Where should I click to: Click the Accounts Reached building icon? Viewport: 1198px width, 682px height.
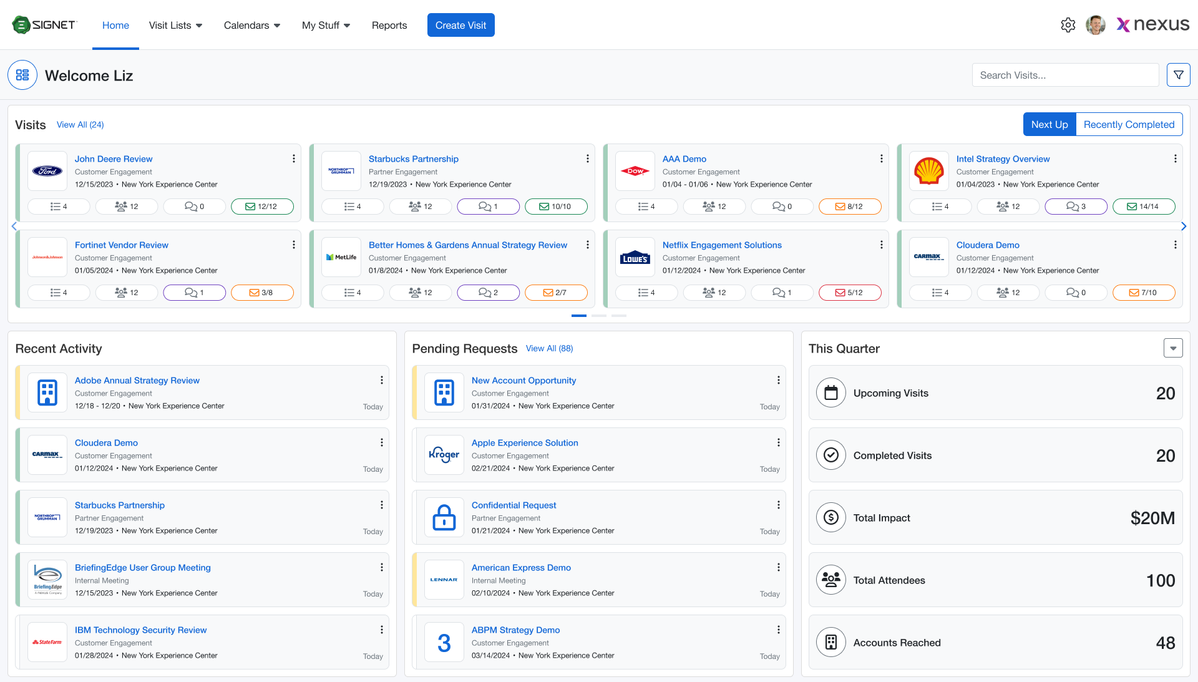[831, 642]
